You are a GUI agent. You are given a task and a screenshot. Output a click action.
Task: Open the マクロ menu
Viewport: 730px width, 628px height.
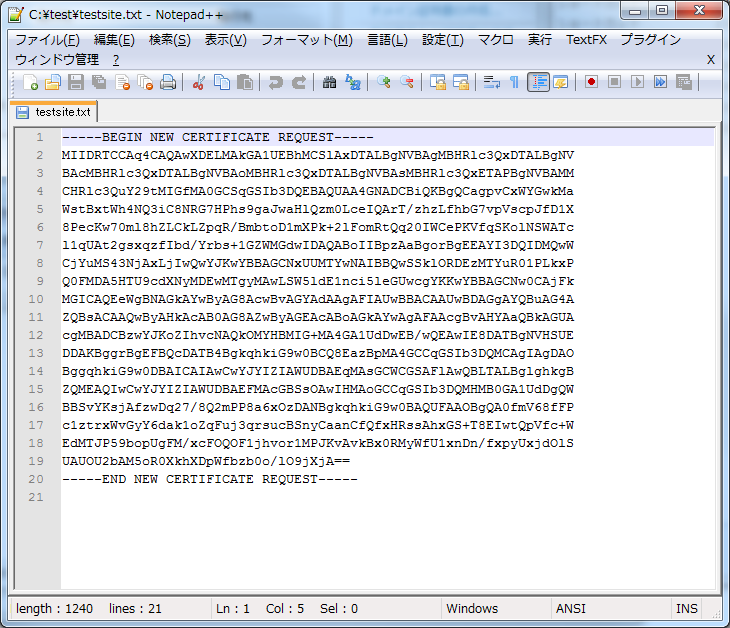point(496,40)
